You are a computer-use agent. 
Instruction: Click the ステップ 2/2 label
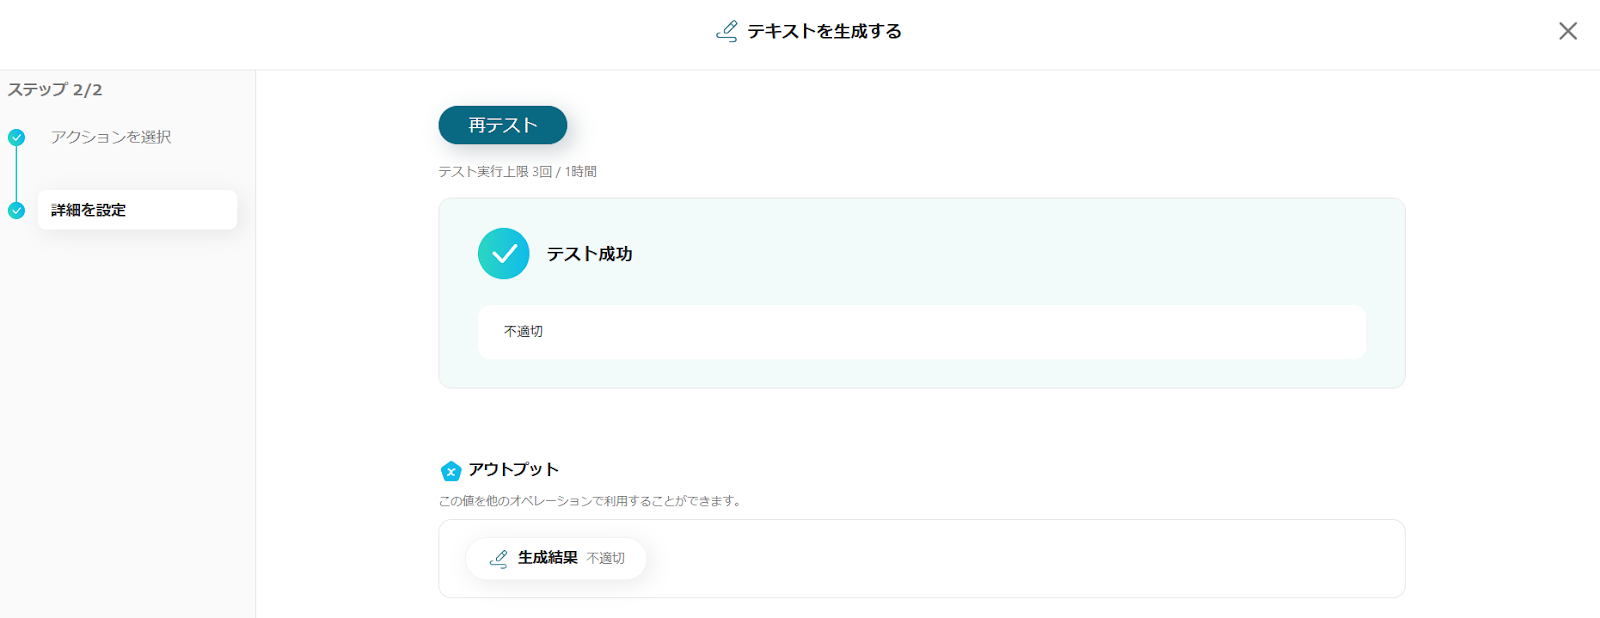[x=55, y=90]
